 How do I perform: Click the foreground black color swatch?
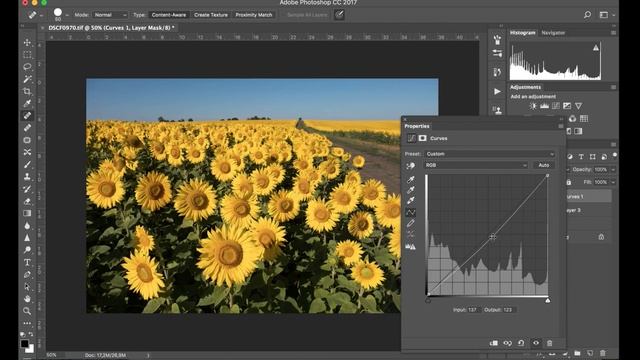pos(24,343)
